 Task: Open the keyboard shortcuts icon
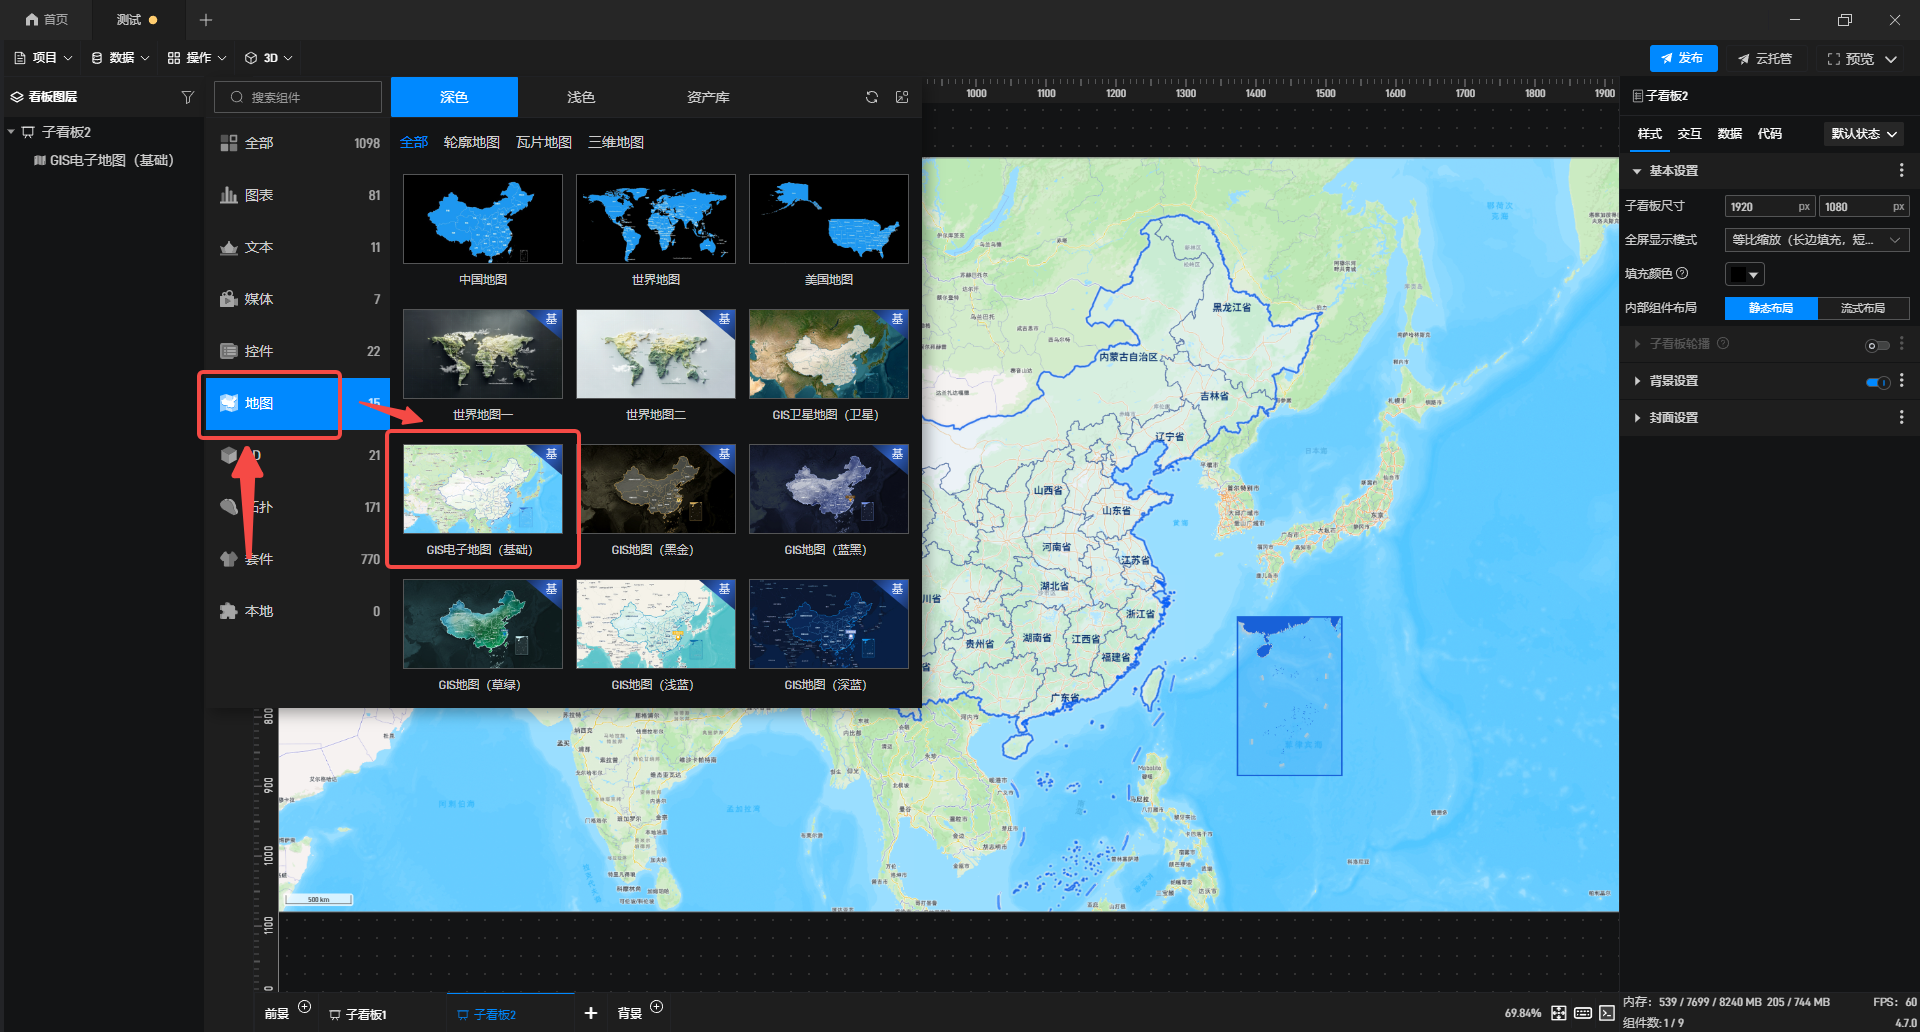click(1583, 1013)
